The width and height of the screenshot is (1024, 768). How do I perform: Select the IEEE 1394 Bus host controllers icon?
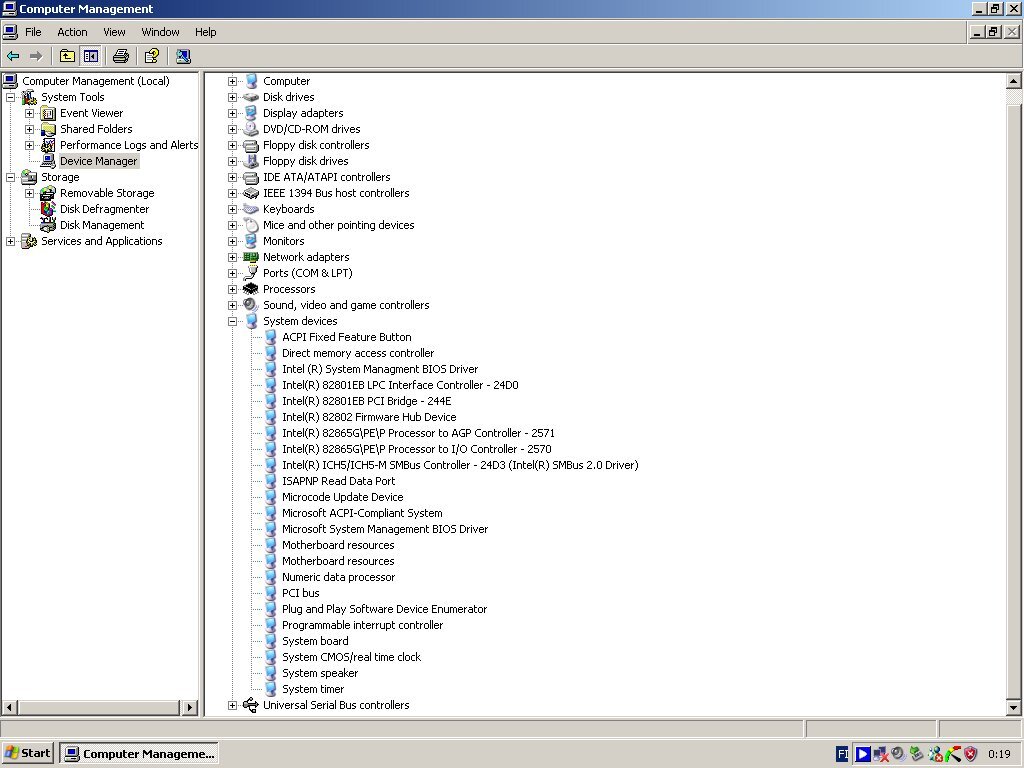(251, 193)
